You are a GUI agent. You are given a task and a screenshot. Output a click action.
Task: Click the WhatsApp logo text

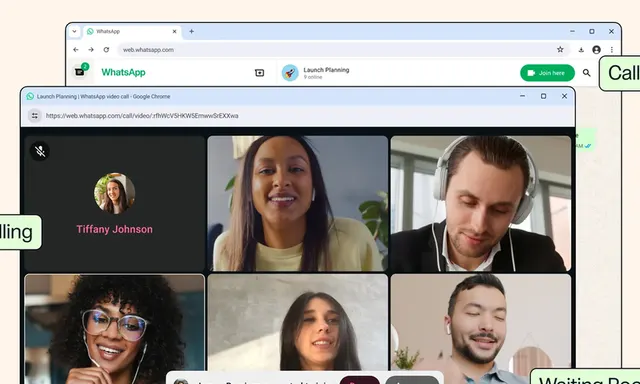tap(123, 72)
